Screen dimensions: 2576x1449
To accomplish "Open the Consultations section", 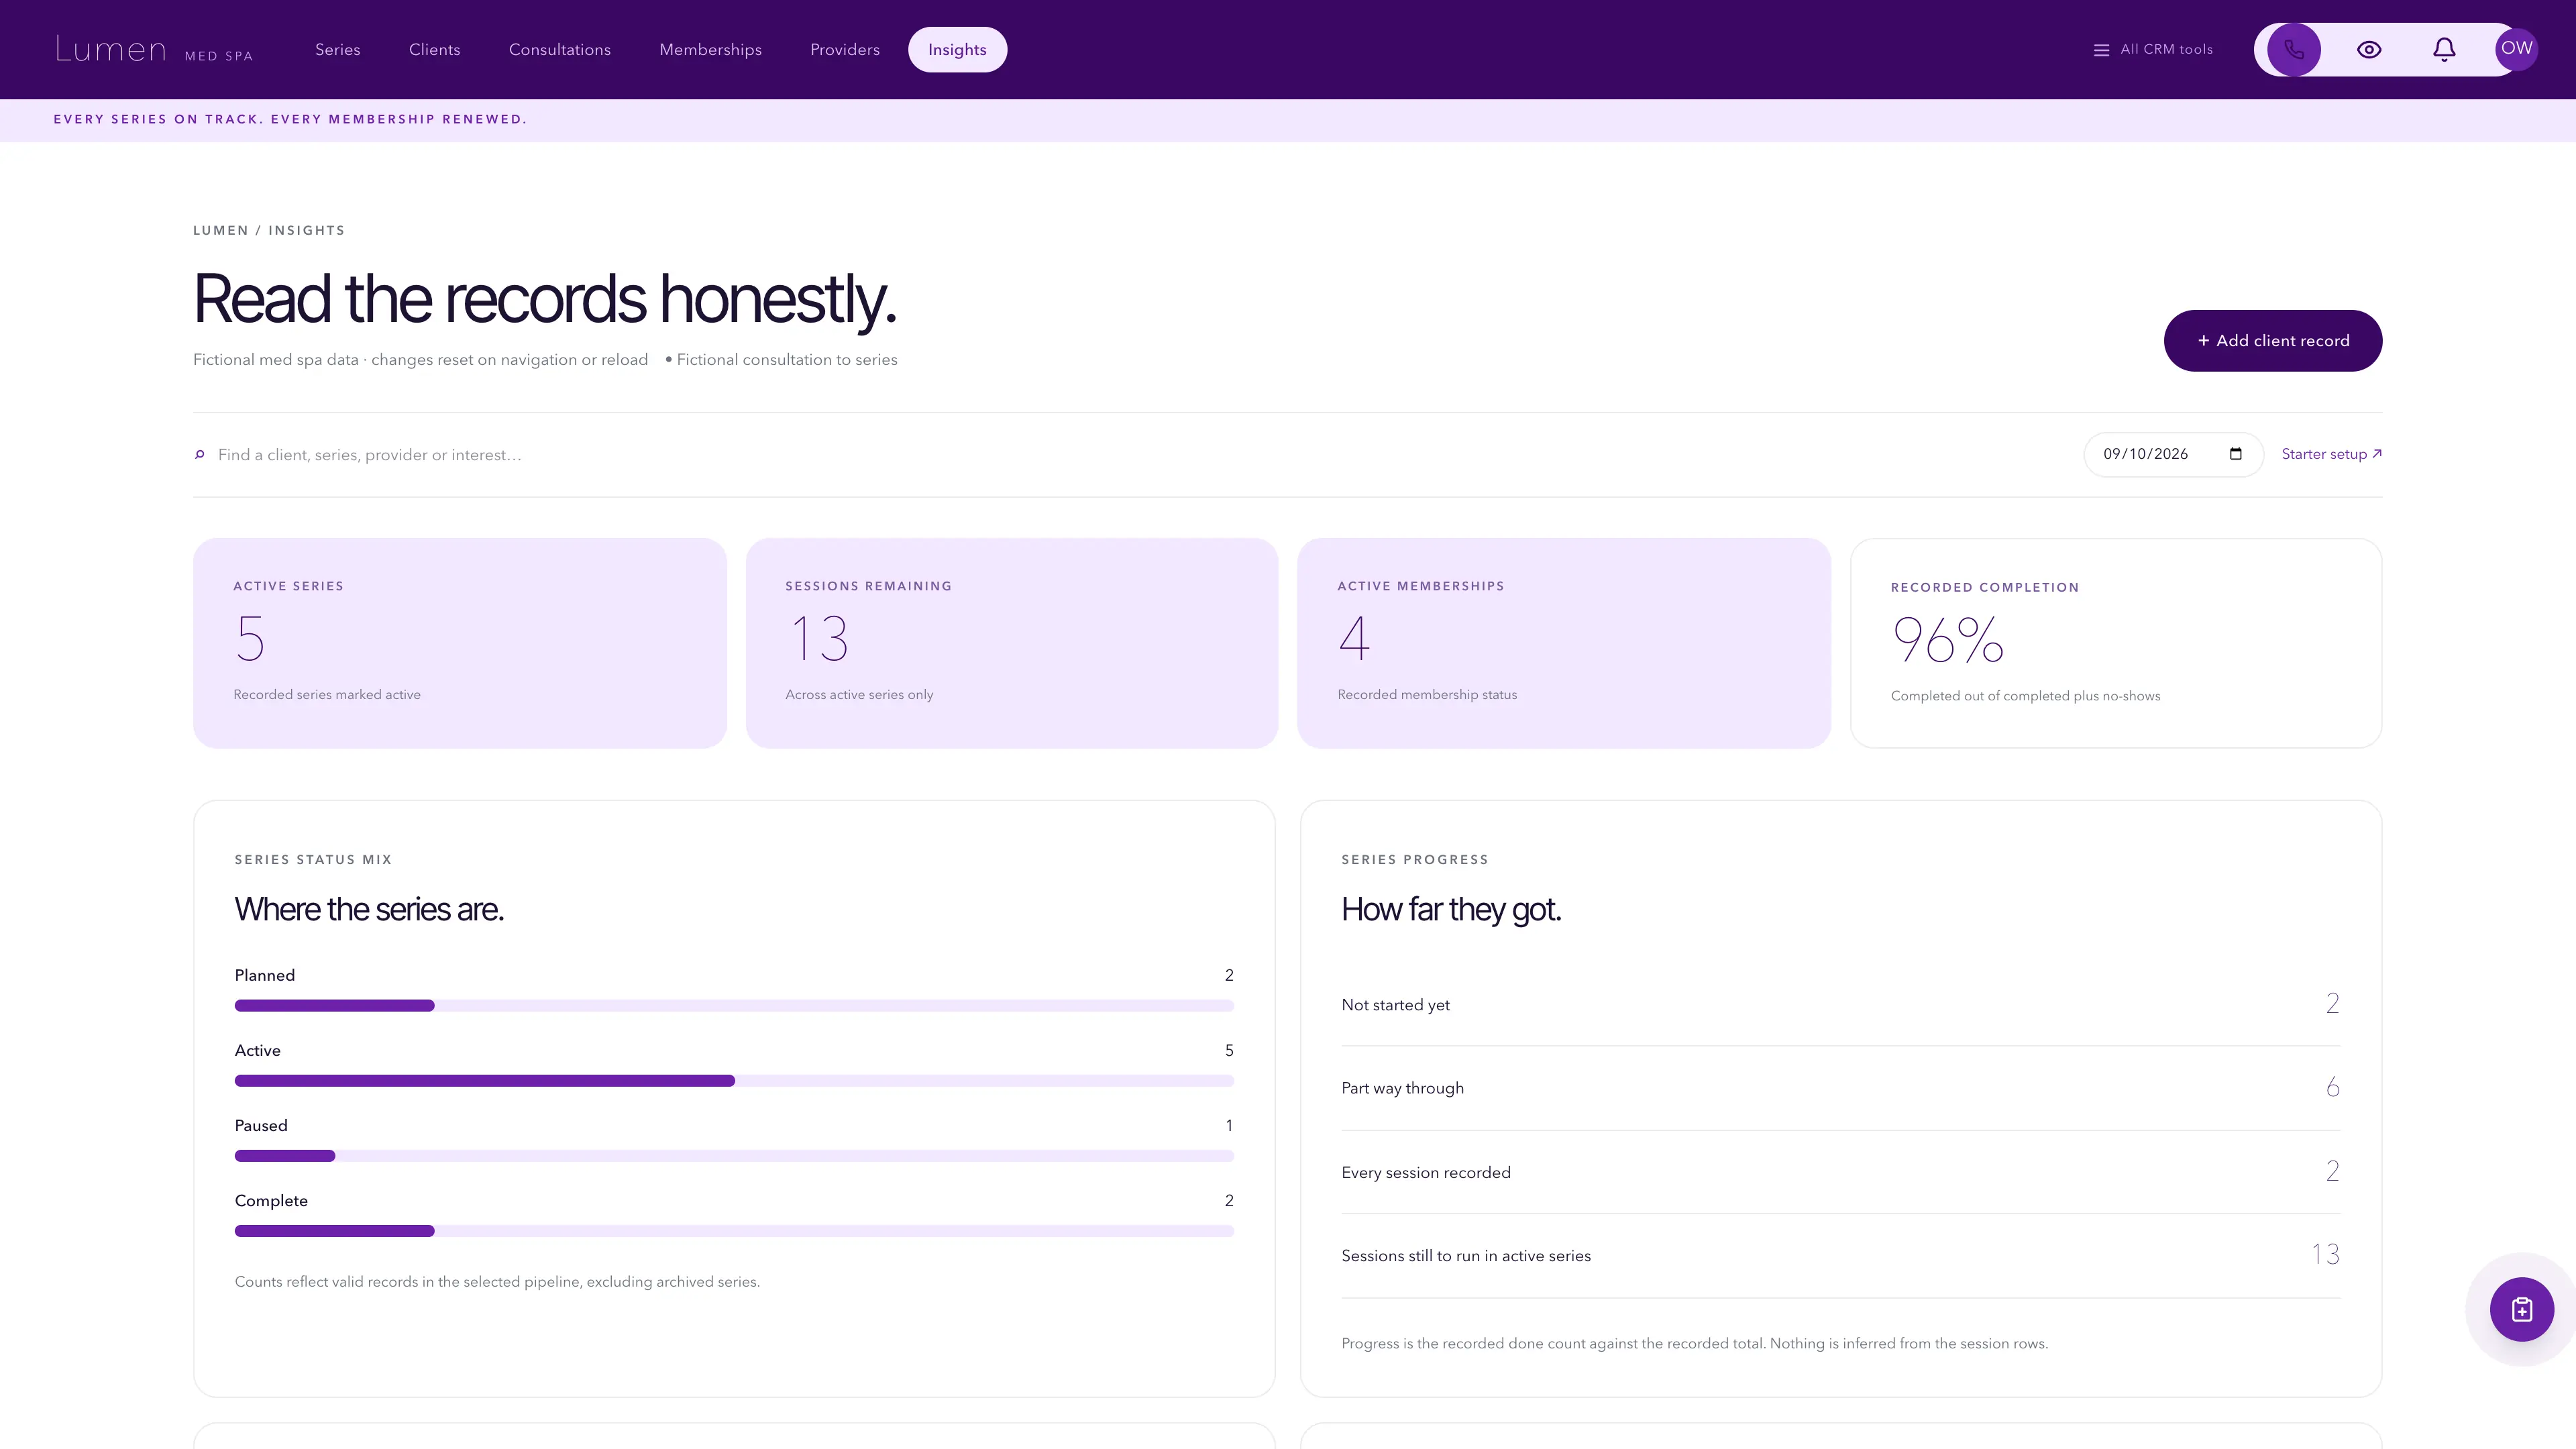I will pos(560,49).
